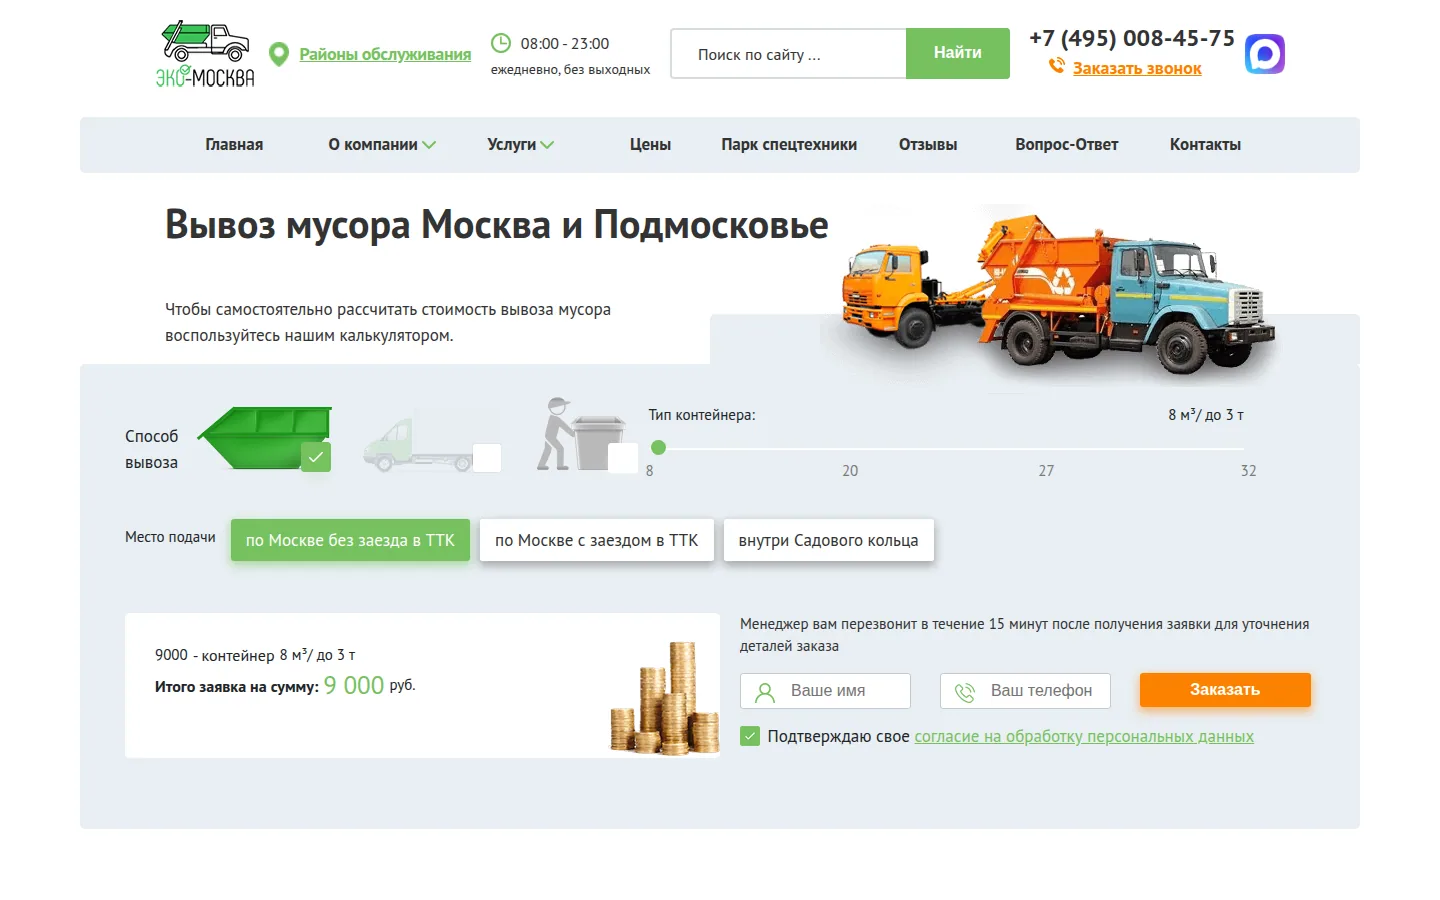Click the user icon in name field
1440x900 pixels.
(x=765, y=691)
